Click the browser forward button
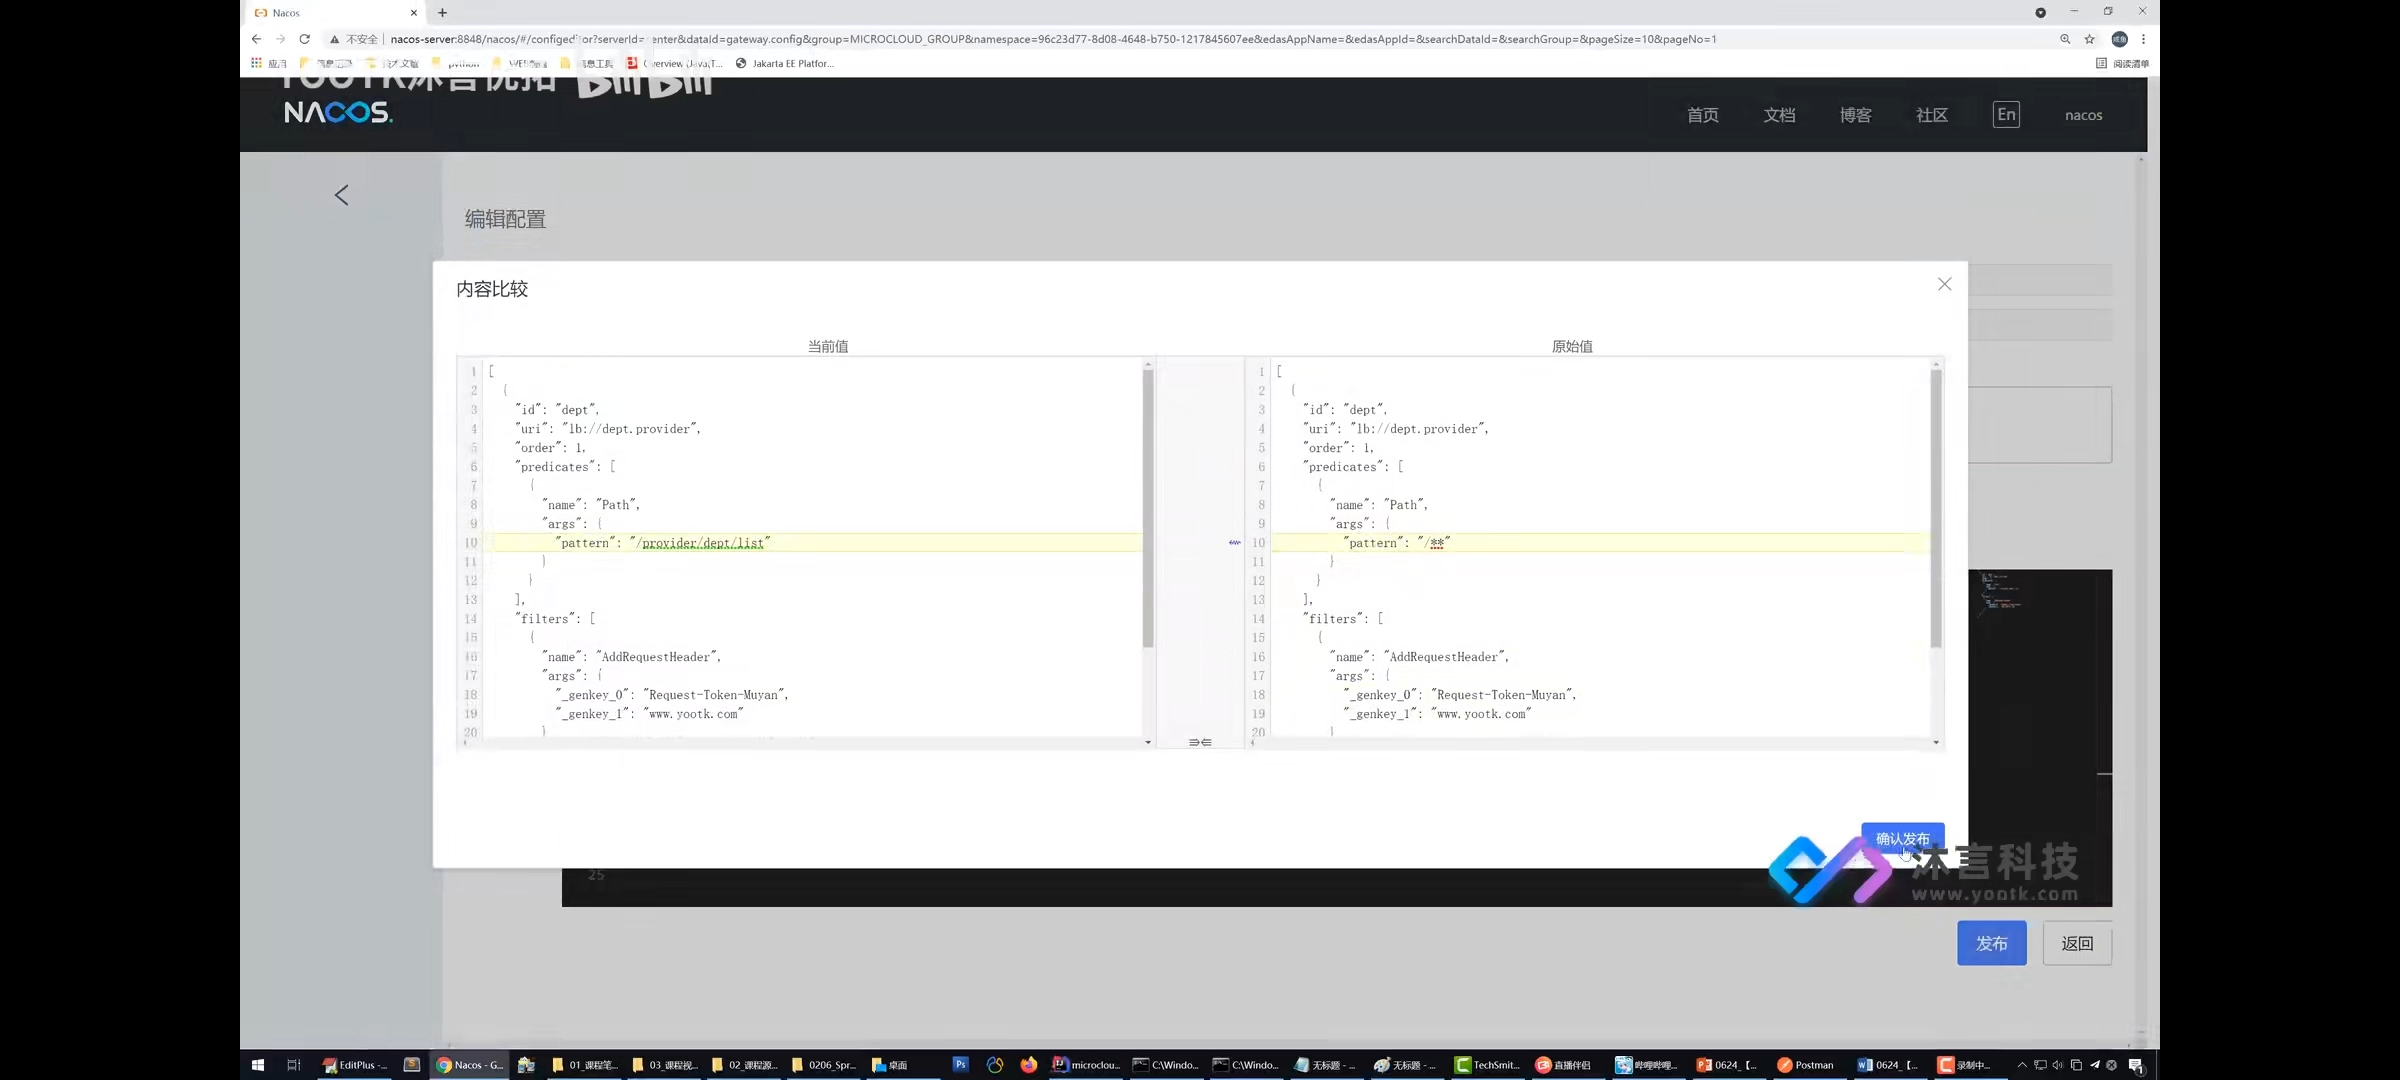2400x1080 pixels. (x=281, y=39)
